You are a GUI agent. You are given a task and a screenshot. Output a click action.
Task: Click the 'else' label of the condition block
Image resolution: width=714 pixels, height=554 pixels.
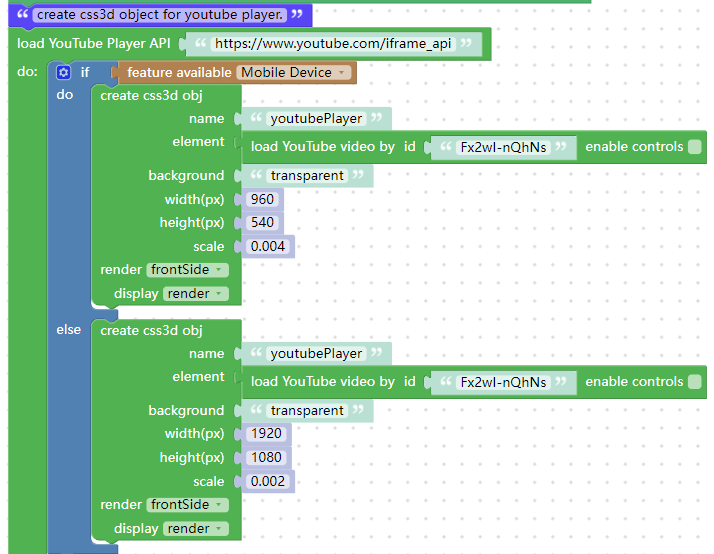69,330
